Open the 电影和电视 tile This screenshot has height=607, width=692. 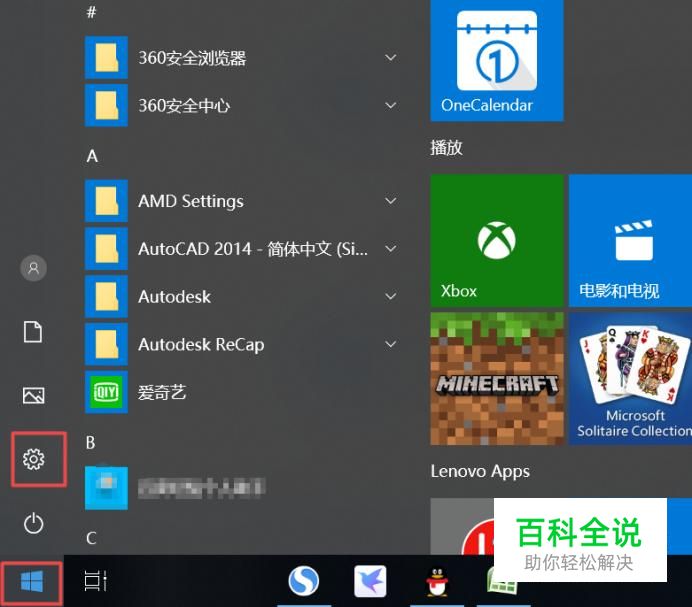[630, 241]
